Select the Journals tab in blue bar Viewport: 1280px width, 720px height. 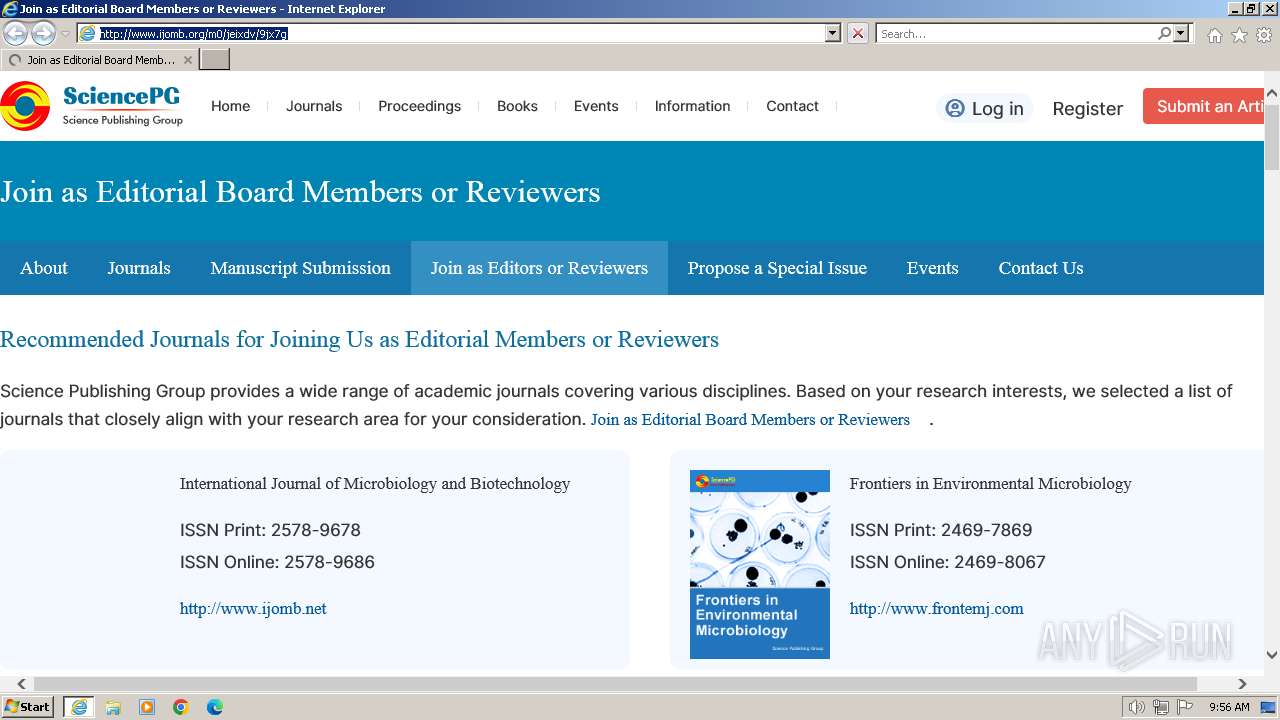(139, 268)
